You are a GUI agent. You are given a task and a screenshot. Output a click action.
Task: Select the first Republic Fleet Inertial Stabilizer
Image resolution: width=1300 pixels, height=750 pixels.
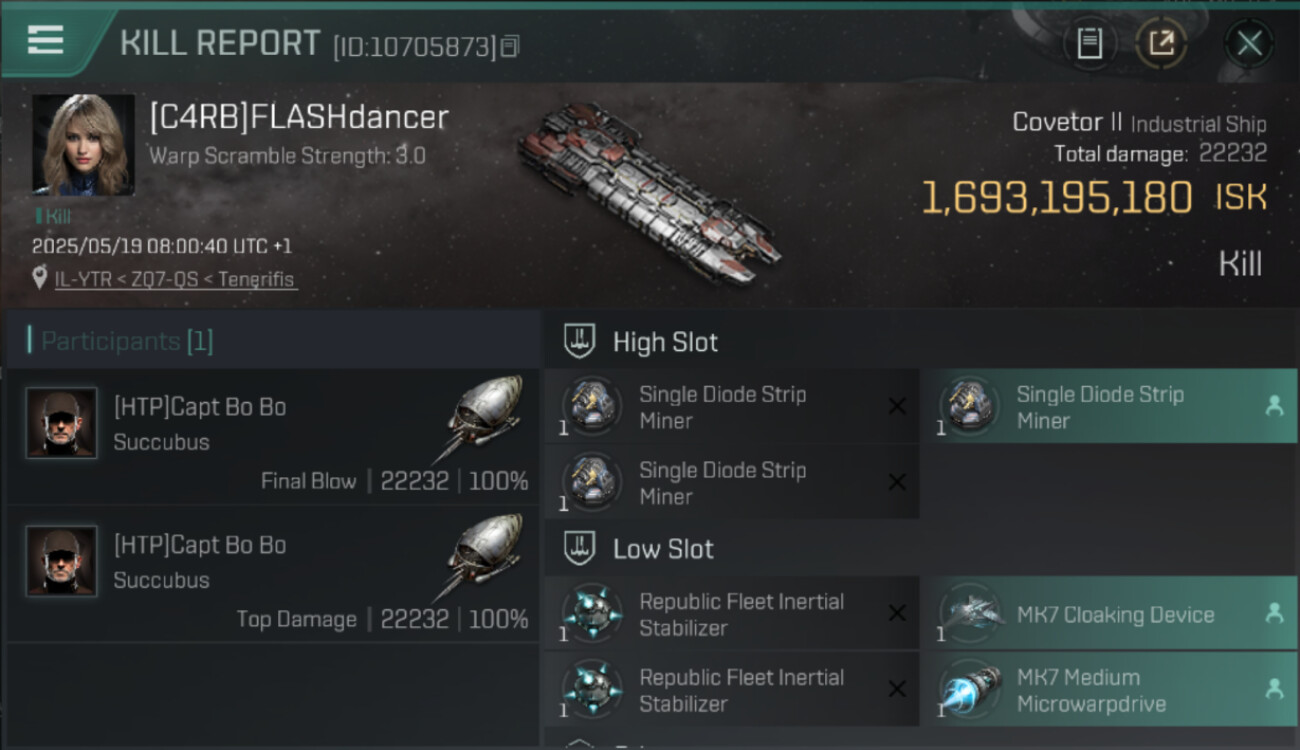coord(740,614)
